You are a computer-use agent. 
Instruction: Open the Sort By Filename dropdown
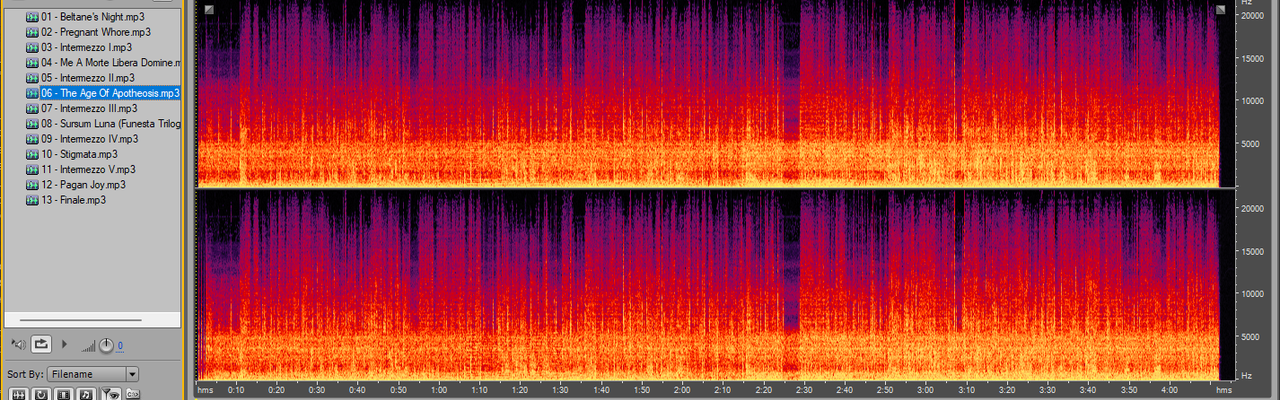(x=93, y=374)
